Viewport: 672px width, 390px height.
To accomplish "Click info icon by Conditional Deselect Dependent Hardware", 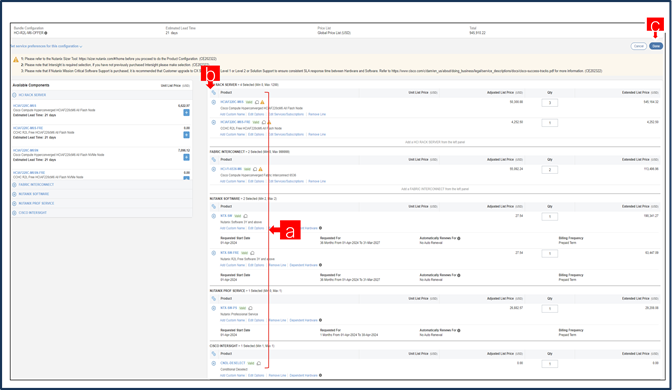I will (x=321, y=375).
